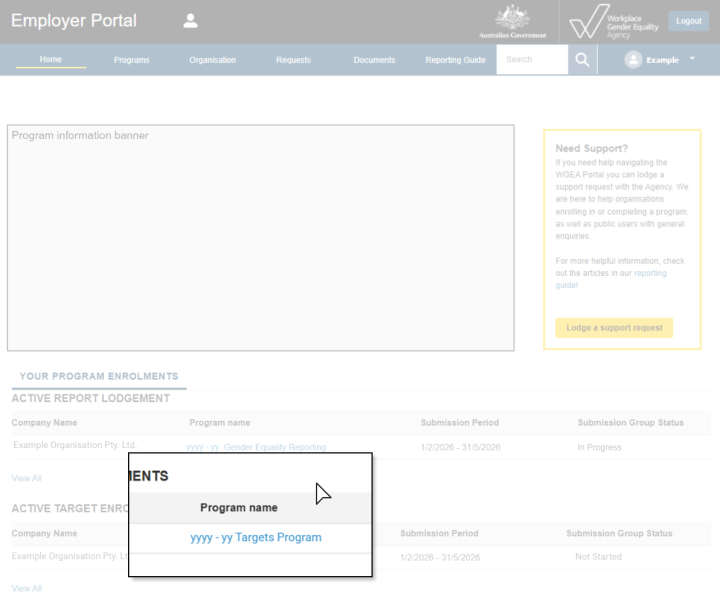Expand the Example account dropdown arrow

[x=692, y=59]
